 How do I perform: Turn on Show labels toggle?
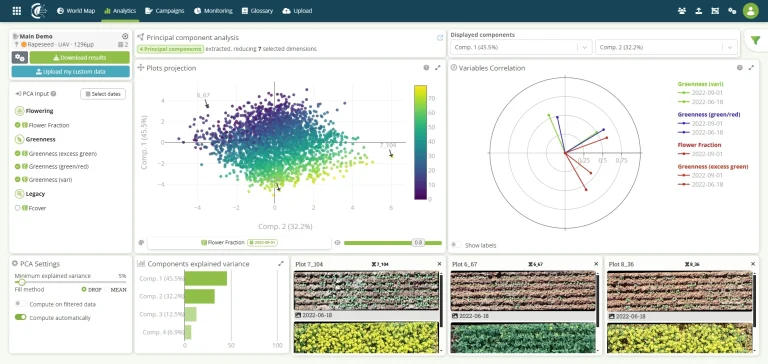pos(456,245)
